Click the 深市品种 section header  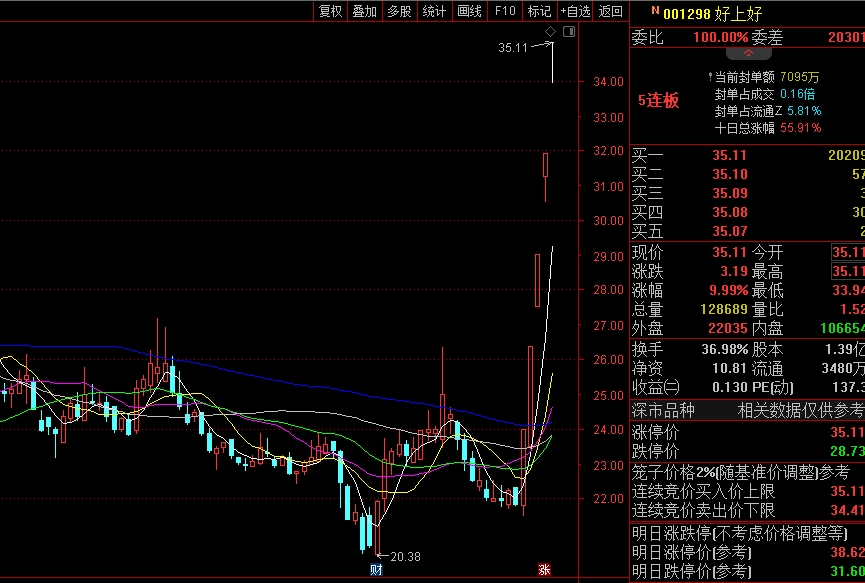tap(665, 410)
